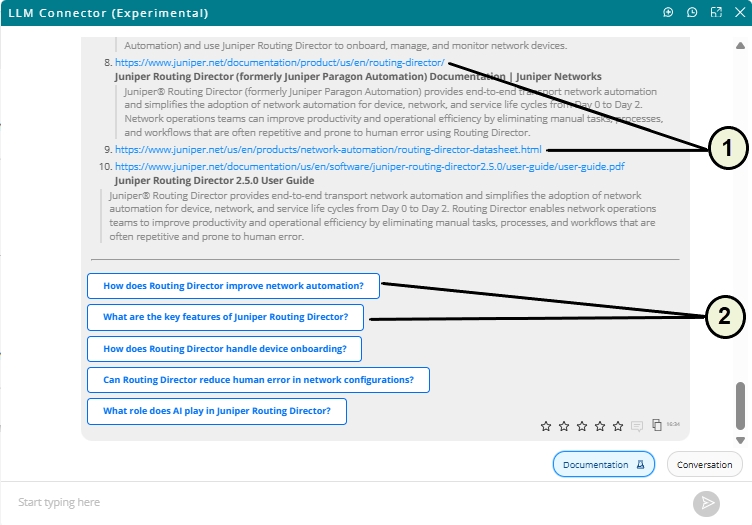Open chat history clock icon
The width and height of the screenshot is (752, 525).
click(x=692, y=12)
